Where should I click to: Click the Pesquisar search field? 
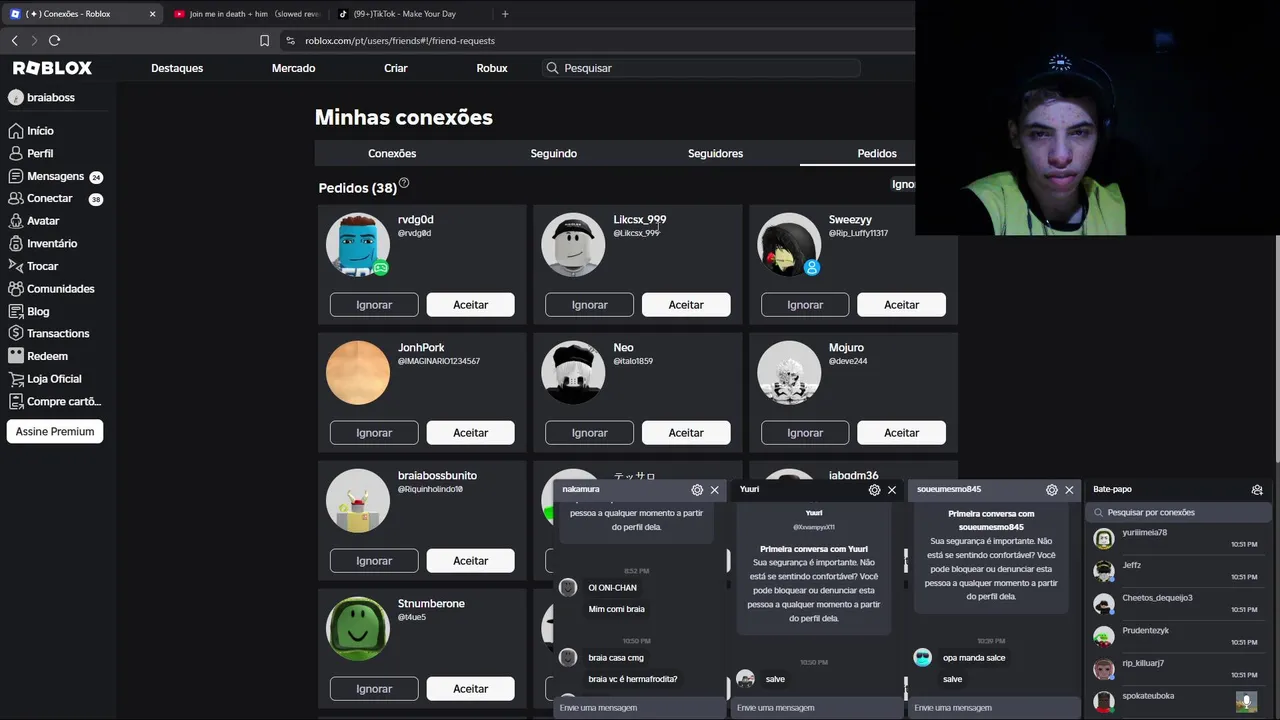(700, 68)
